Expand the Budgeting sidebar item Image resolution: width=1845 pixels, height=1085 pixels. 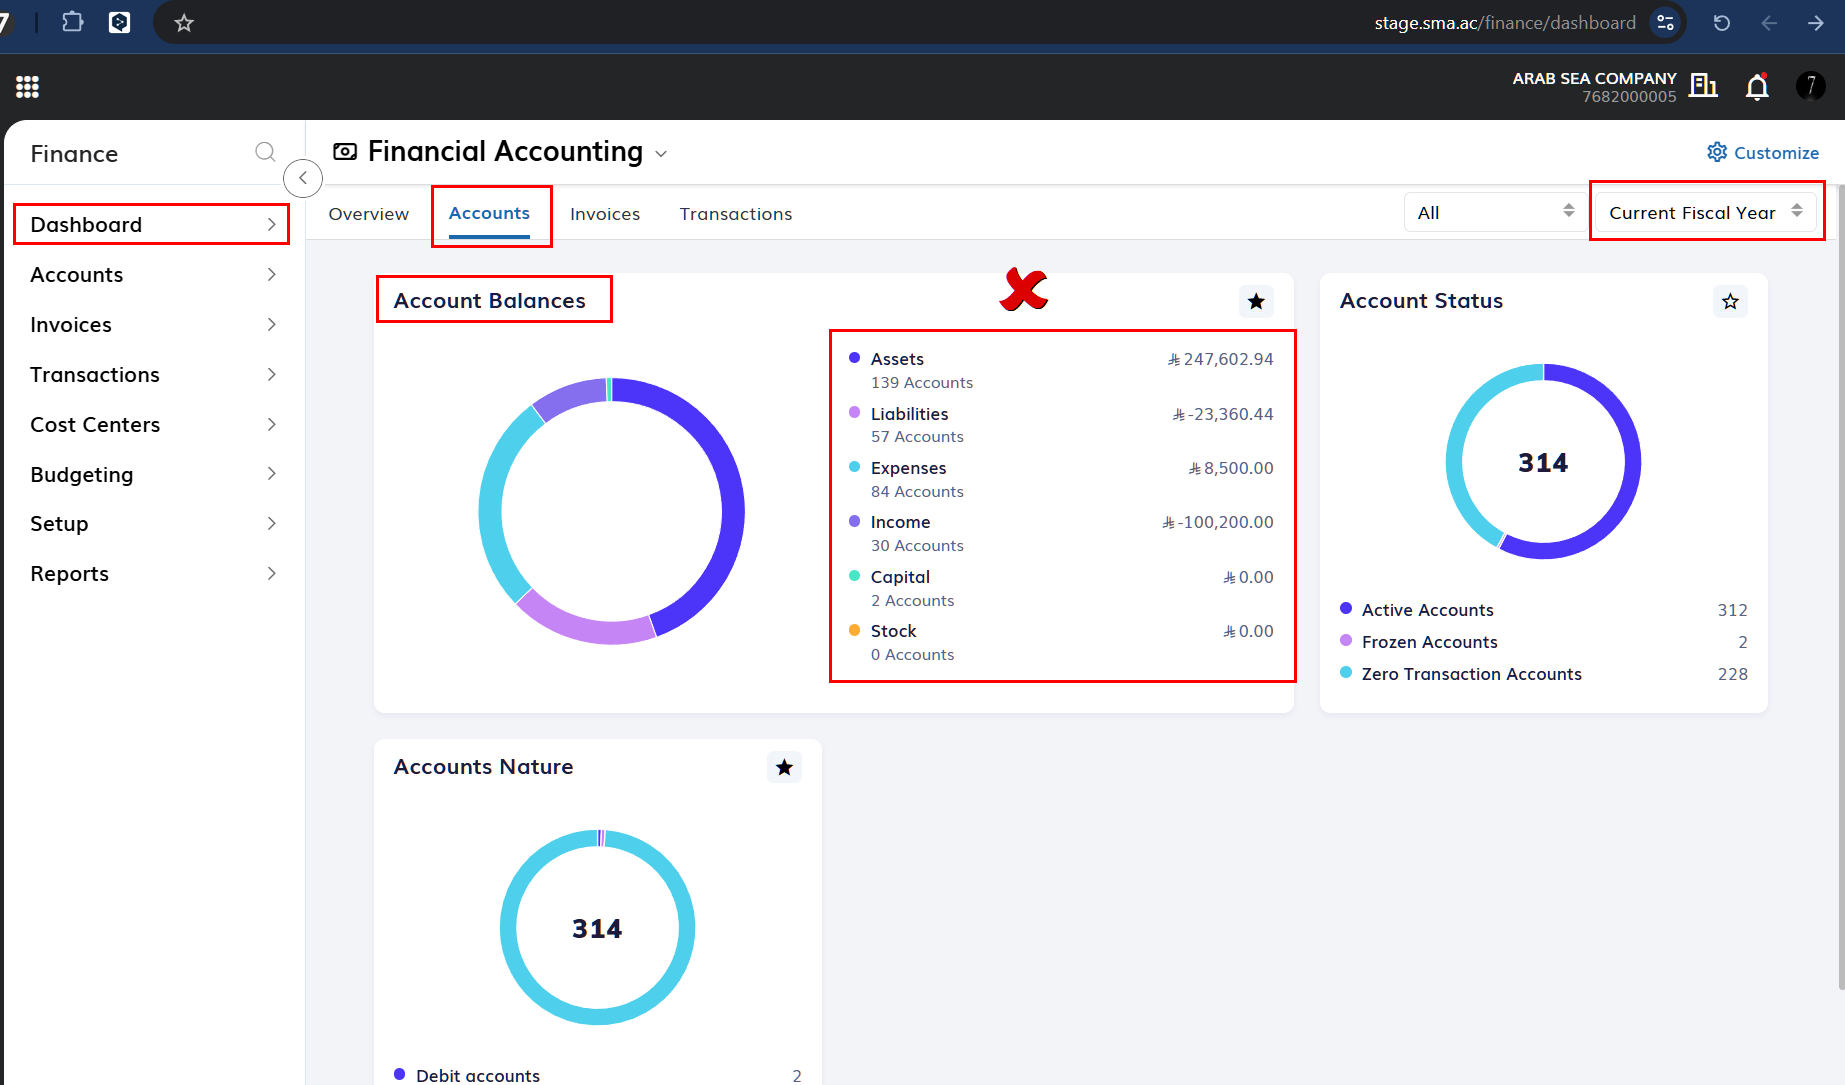pos(152,474)
